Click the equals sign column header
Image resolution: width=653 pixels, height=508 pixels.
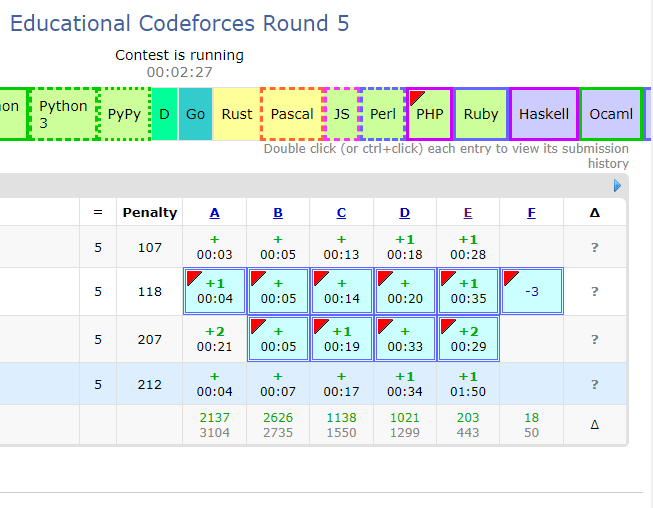98,212
